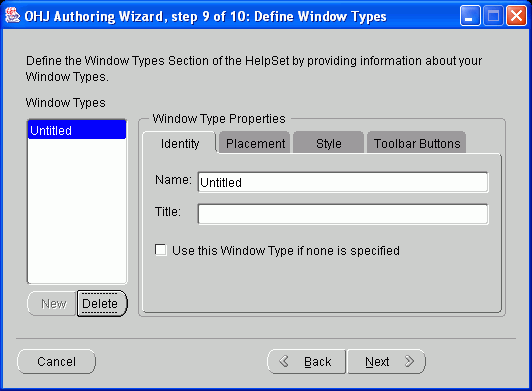The height and width of the screenshot is (391, 532).
Task: Open the Toolbar Buttons tab
Action: (x=417, y=143)
